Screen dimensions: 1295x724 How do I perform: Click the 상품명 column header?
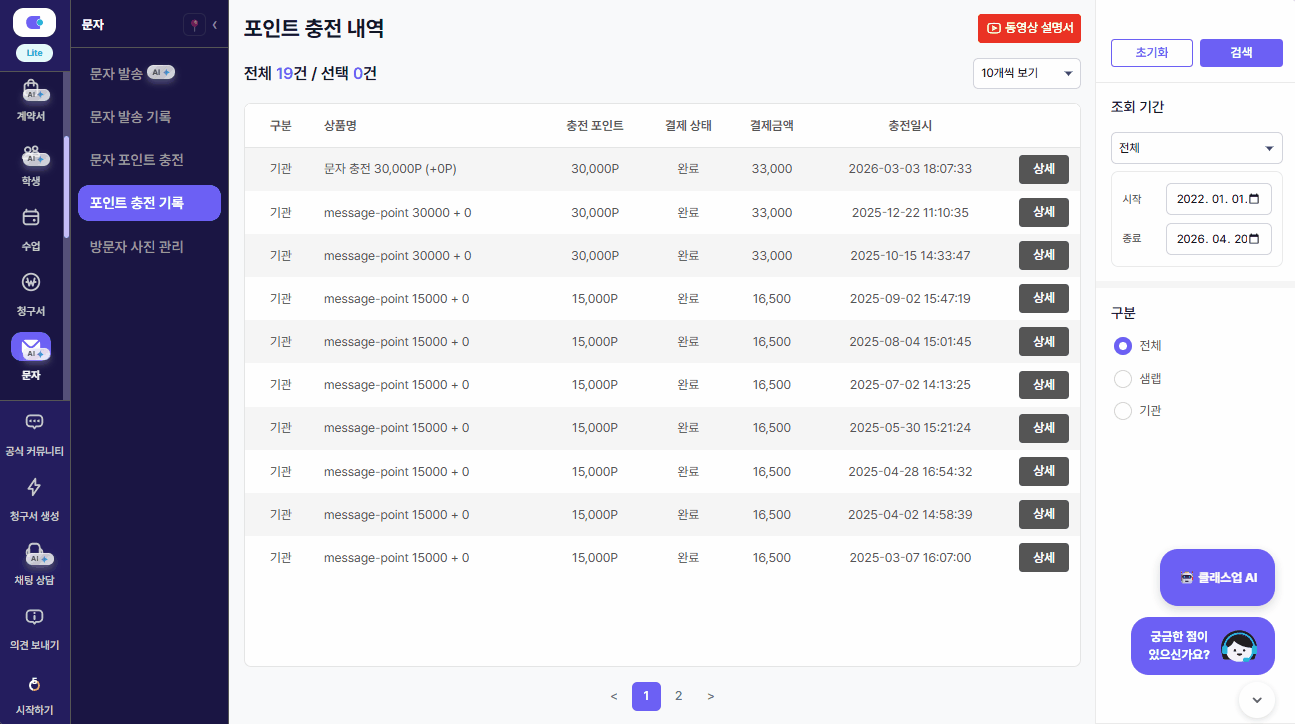coord(340,126)
